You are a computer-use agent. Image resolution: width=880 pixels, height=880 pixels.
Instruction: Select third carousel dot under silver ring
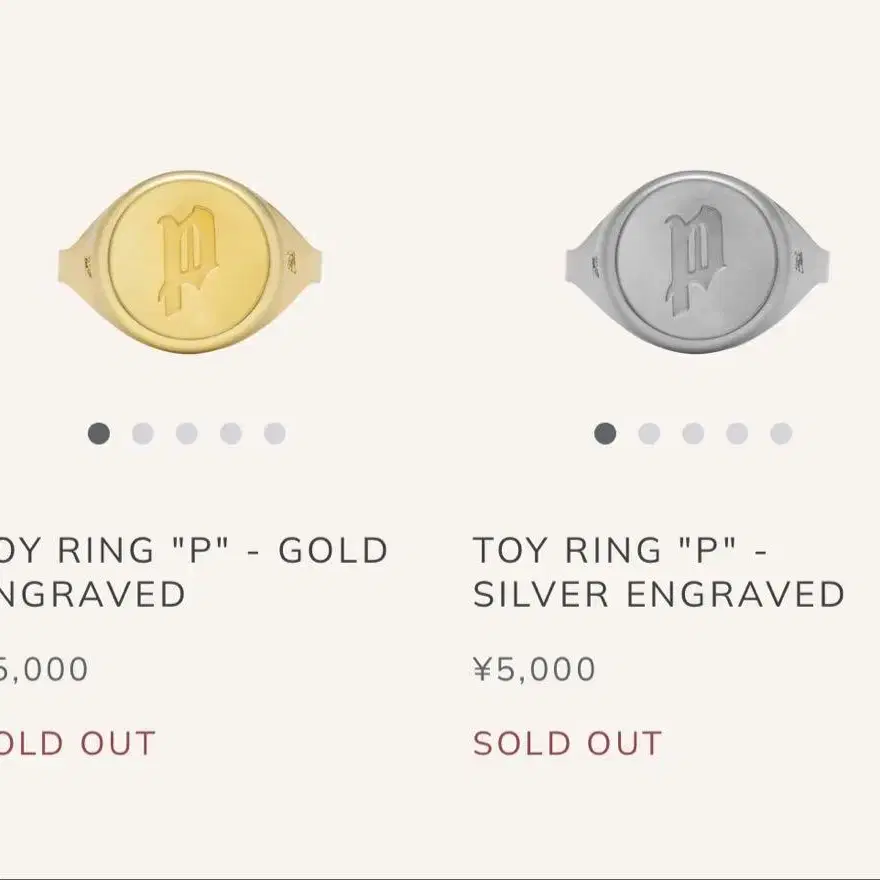[693, 433]
